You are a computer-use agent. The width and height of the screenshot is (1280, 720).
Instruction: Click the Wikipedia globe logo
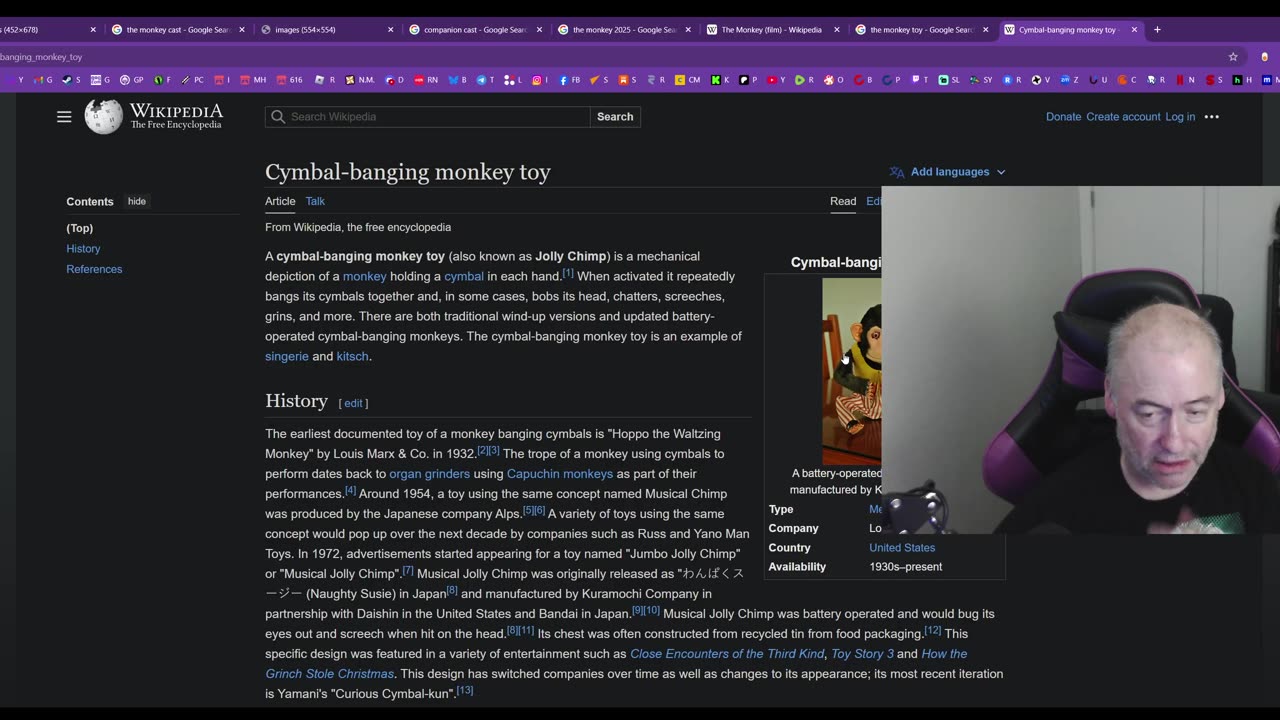coord(103,116)
